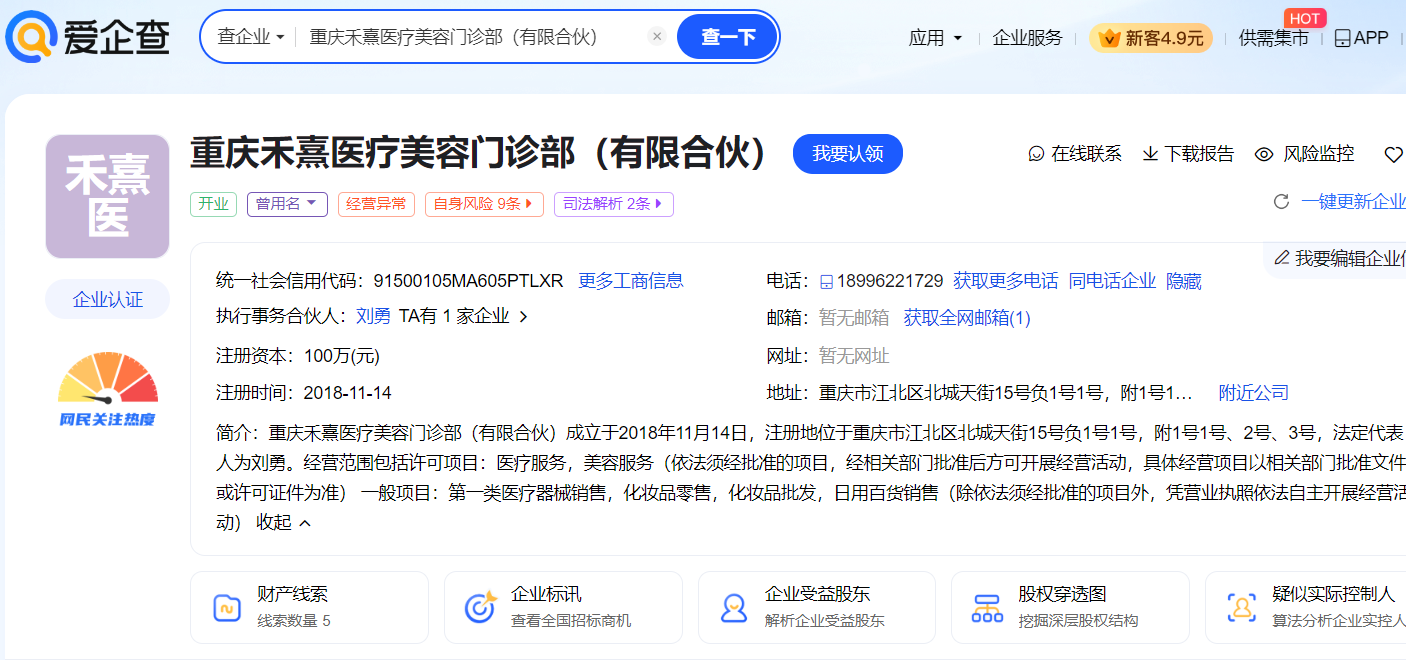Open the 企业标讯 target icon card
Viewport: 1406px width, 660px height.
(x=481, y=607)
